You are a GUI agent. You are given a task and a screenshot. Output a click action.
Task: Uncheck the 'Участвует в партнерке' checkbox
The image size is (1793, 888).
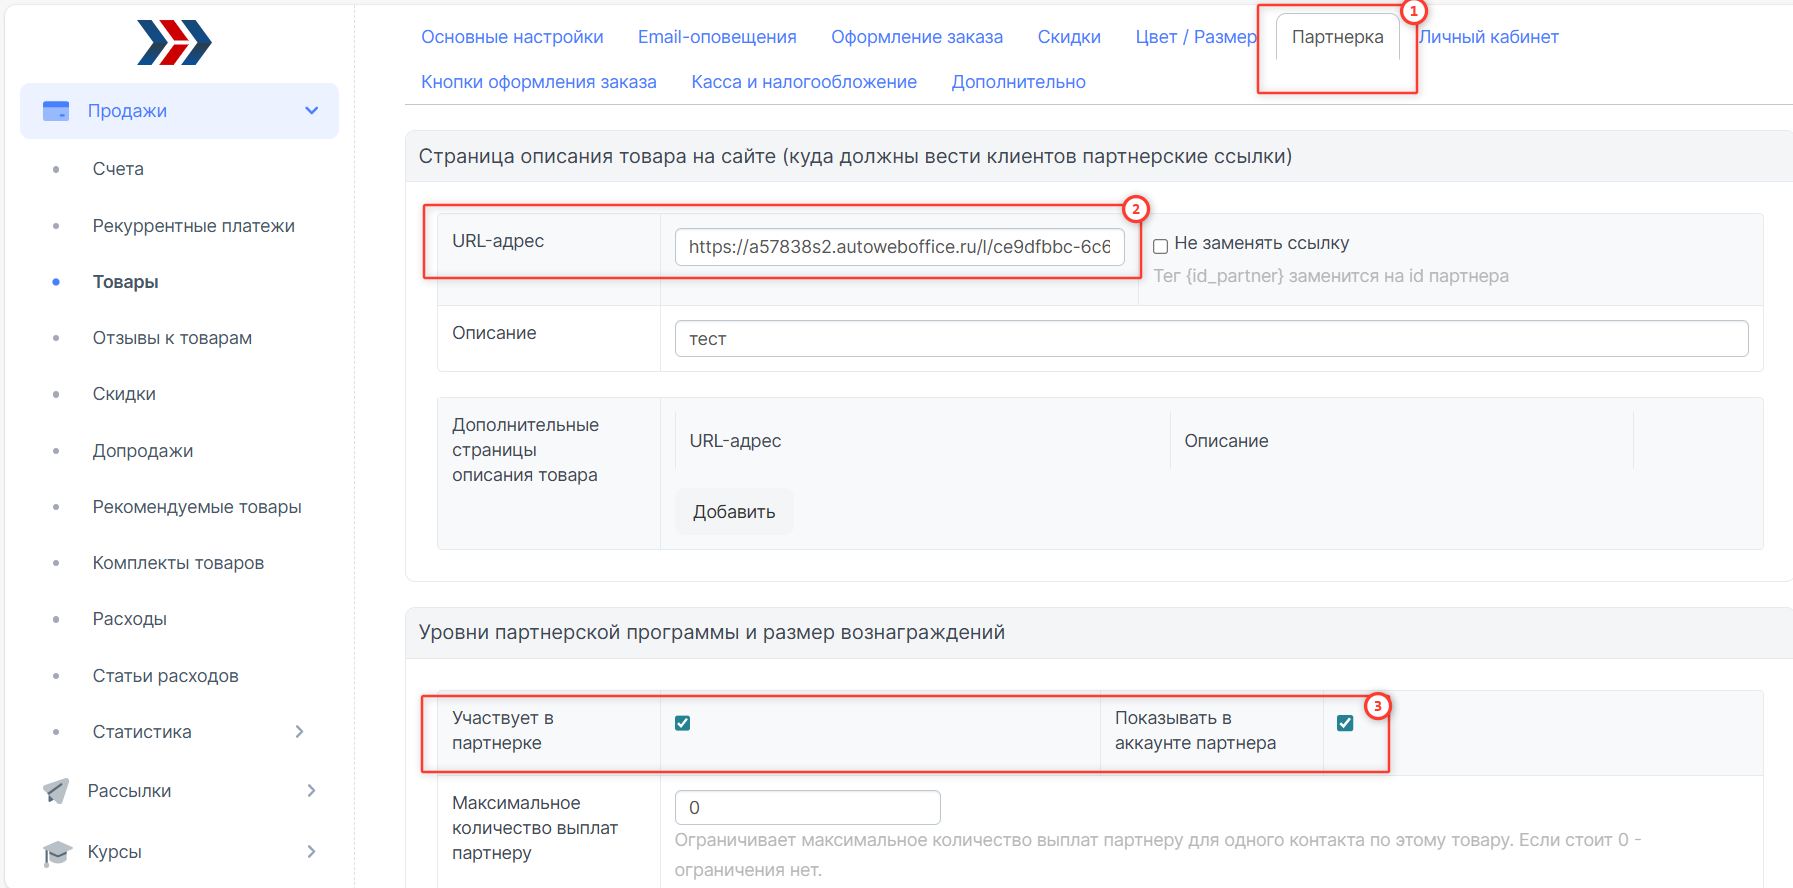[x=682, y=723]
